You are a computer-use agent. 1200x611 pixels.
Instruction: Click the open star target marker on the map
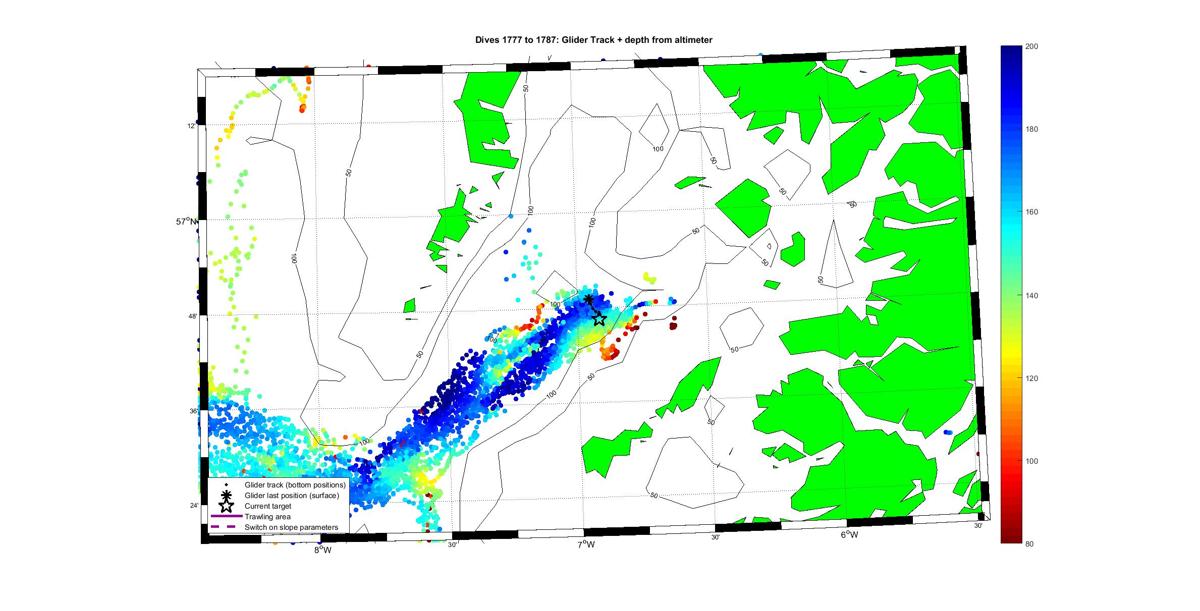click(x=599, y=318)
